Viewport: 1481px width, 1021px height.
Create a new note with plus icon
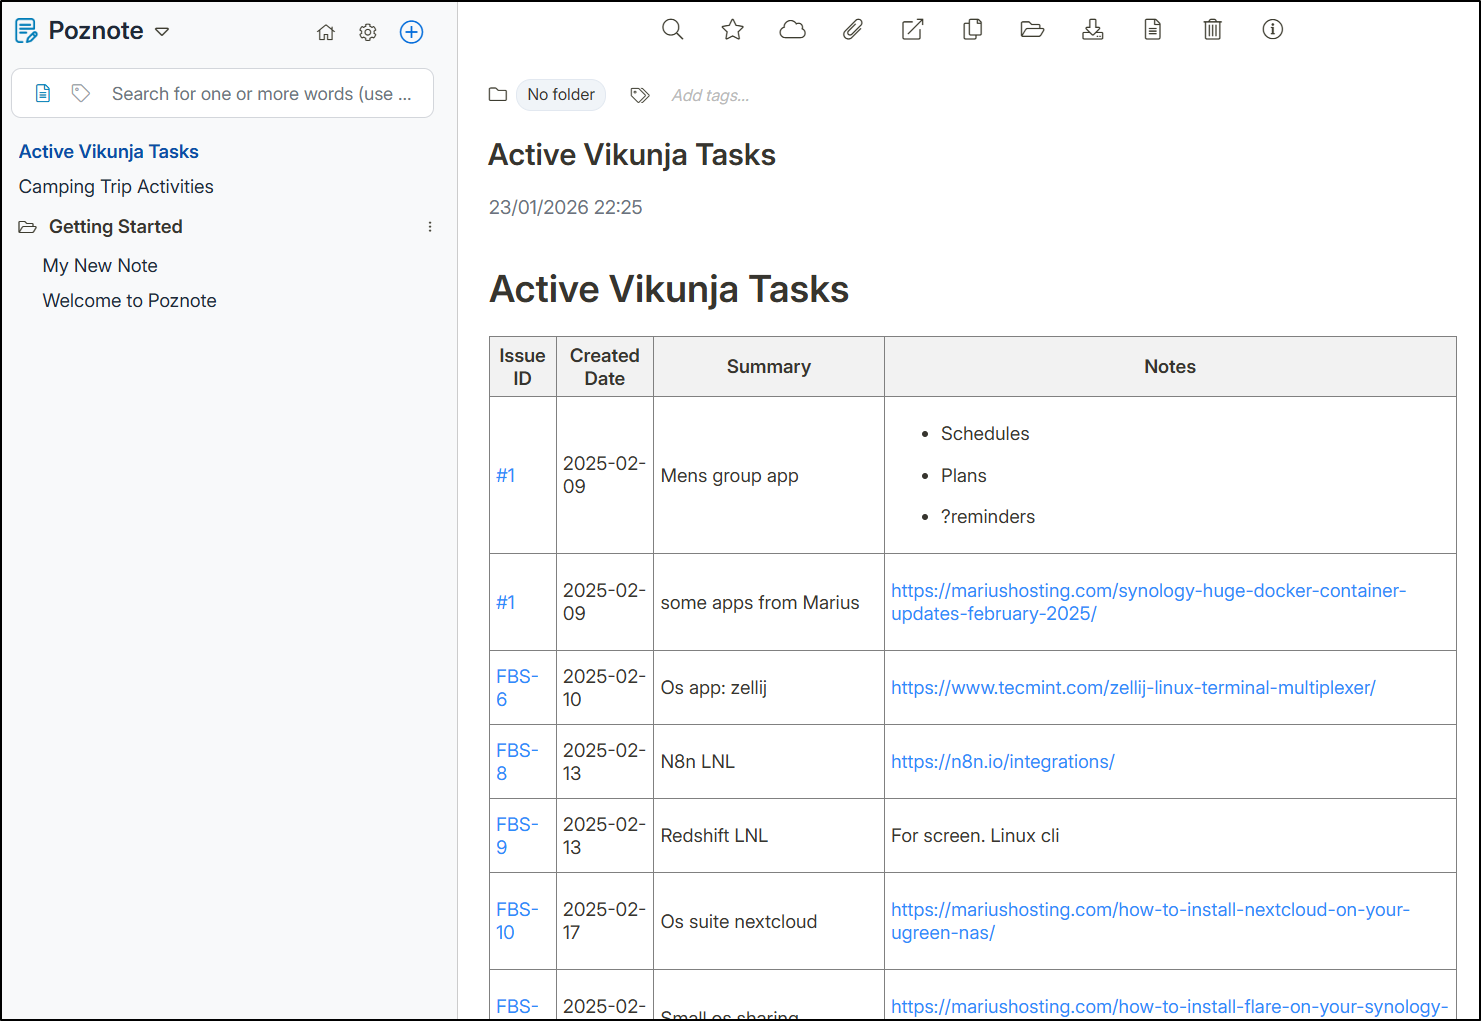[x=411, y=32]
